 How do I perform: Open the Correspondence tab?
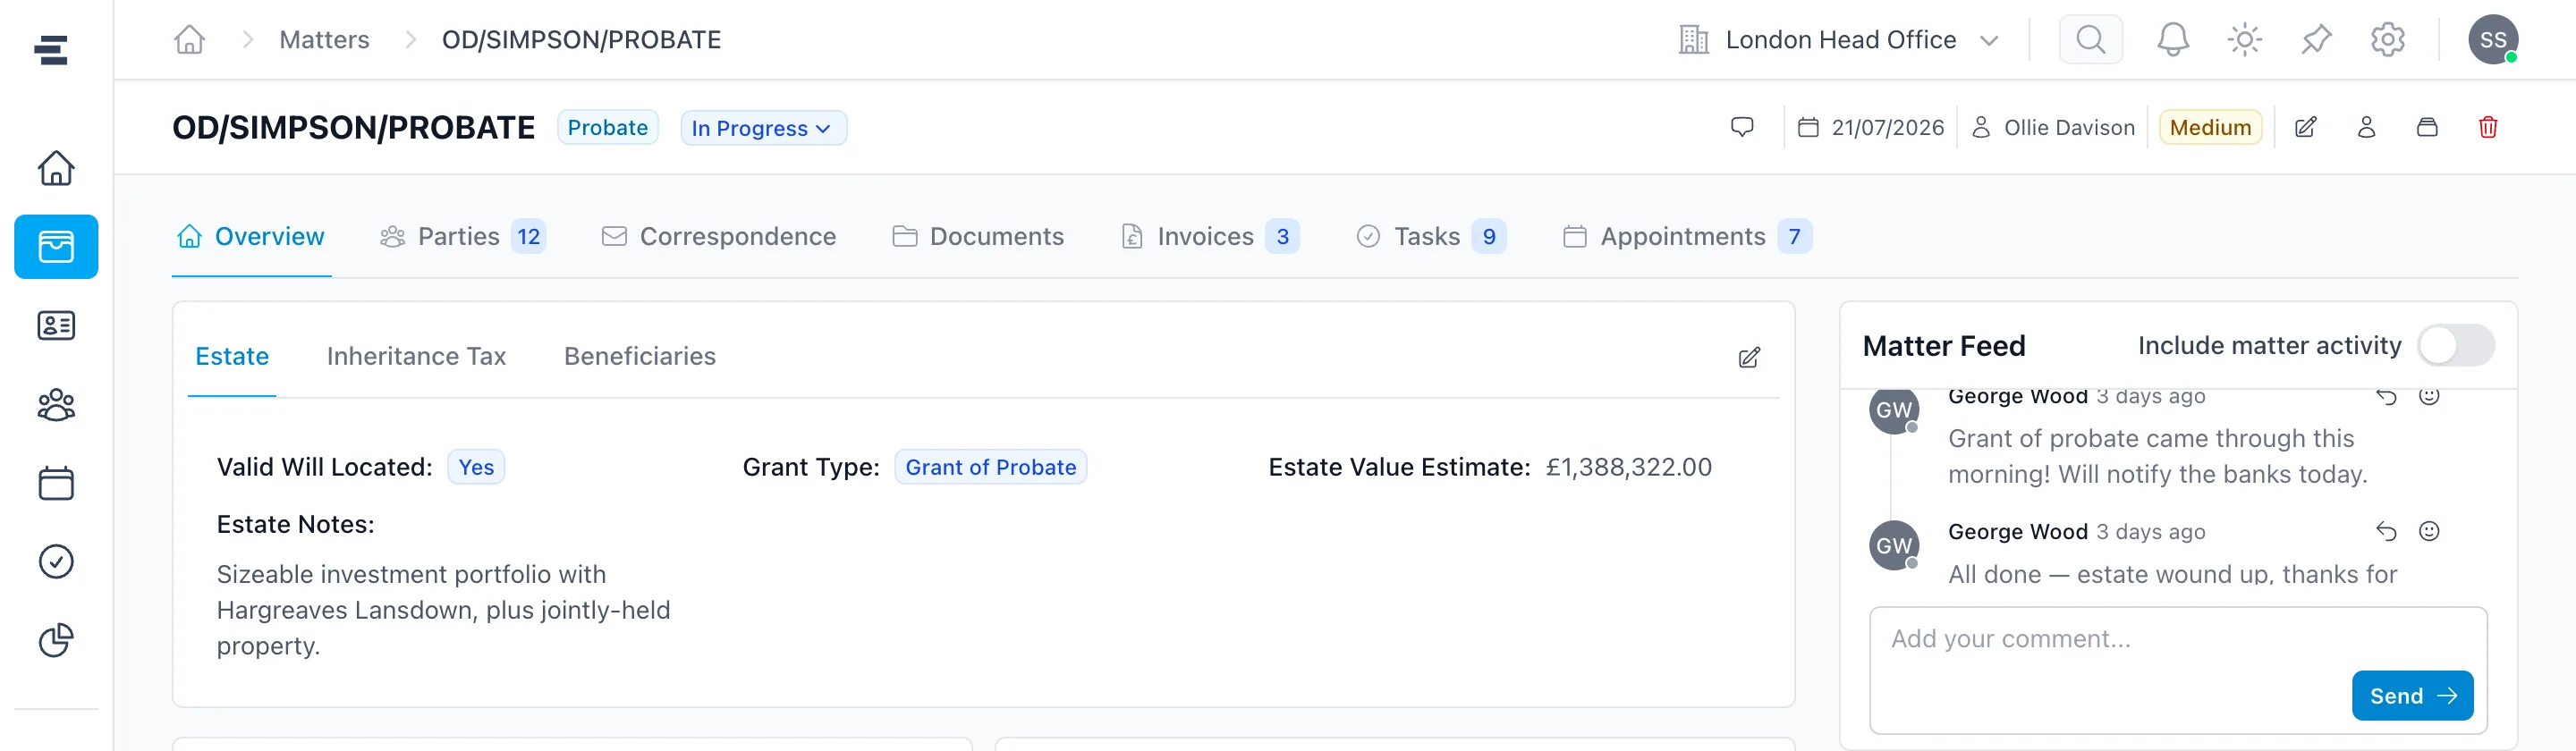tap(718, 237)
